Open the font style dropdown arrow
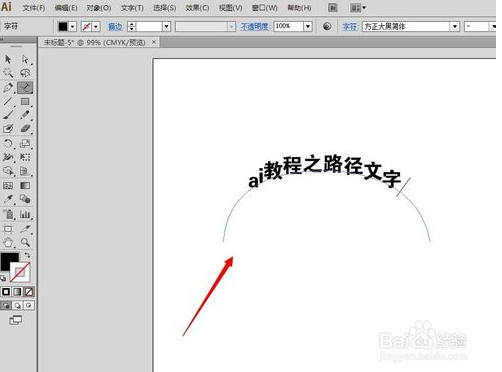This screenshot has height=372, width=502. click(493, 26)
